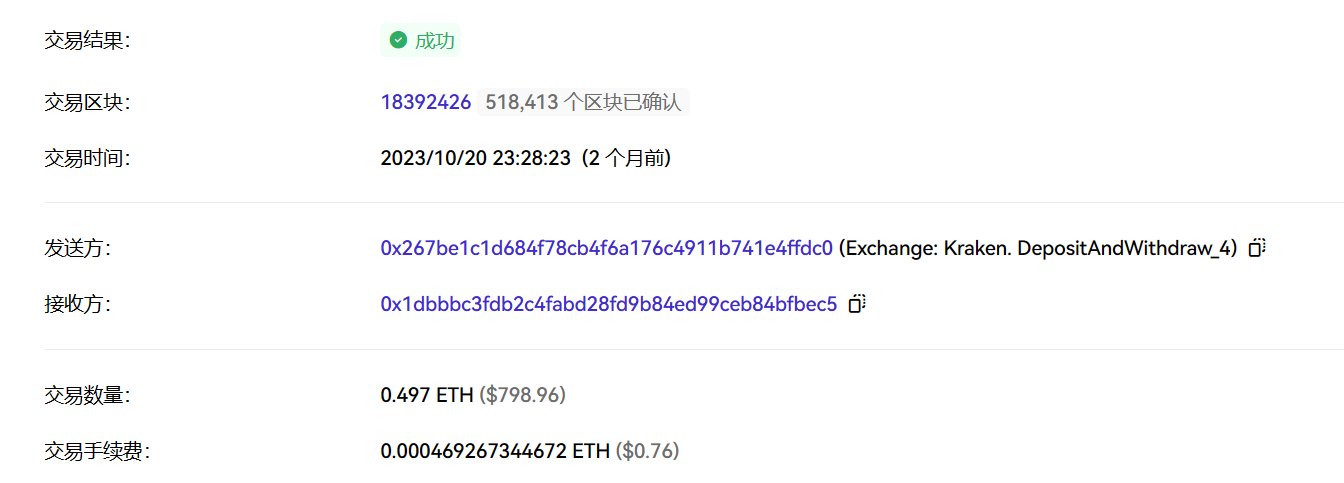Click the 接收方 field label

coord(77,304)
